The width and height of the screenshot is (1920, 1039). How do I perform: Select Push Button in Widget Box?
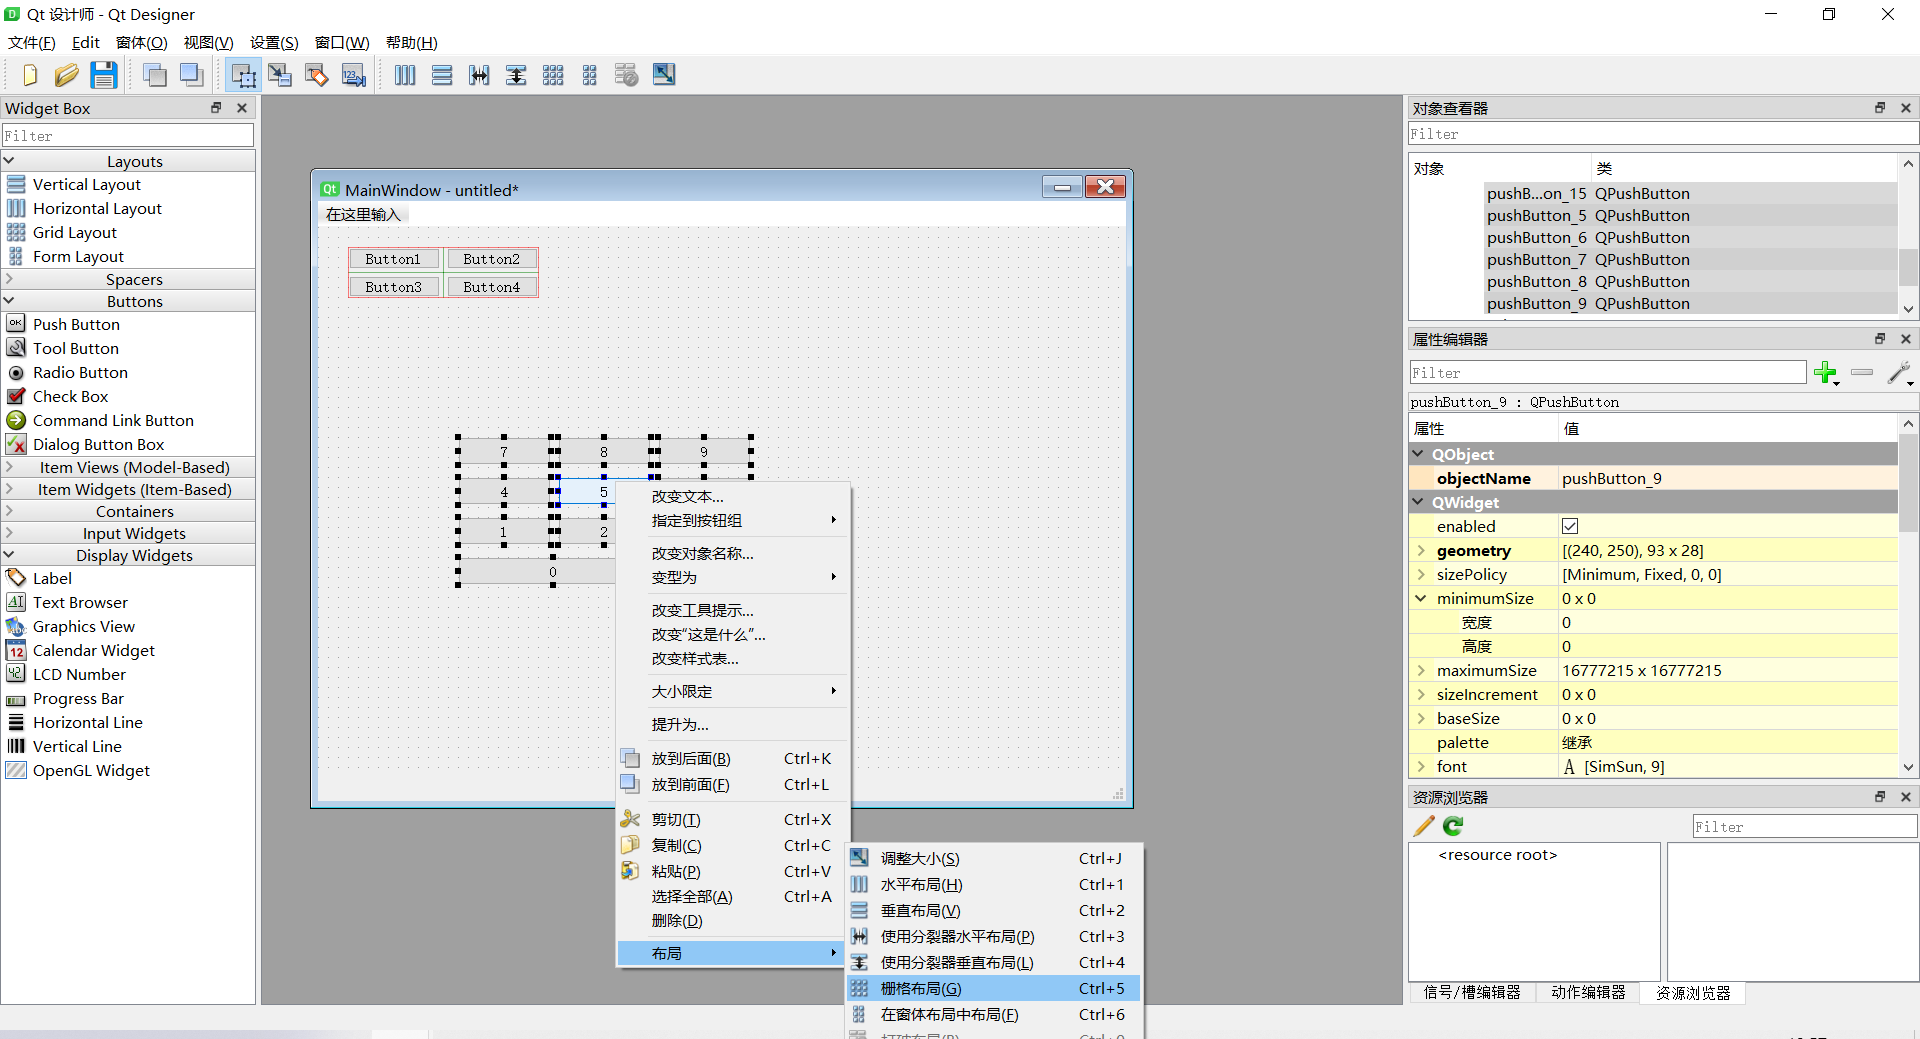(76, 324)
